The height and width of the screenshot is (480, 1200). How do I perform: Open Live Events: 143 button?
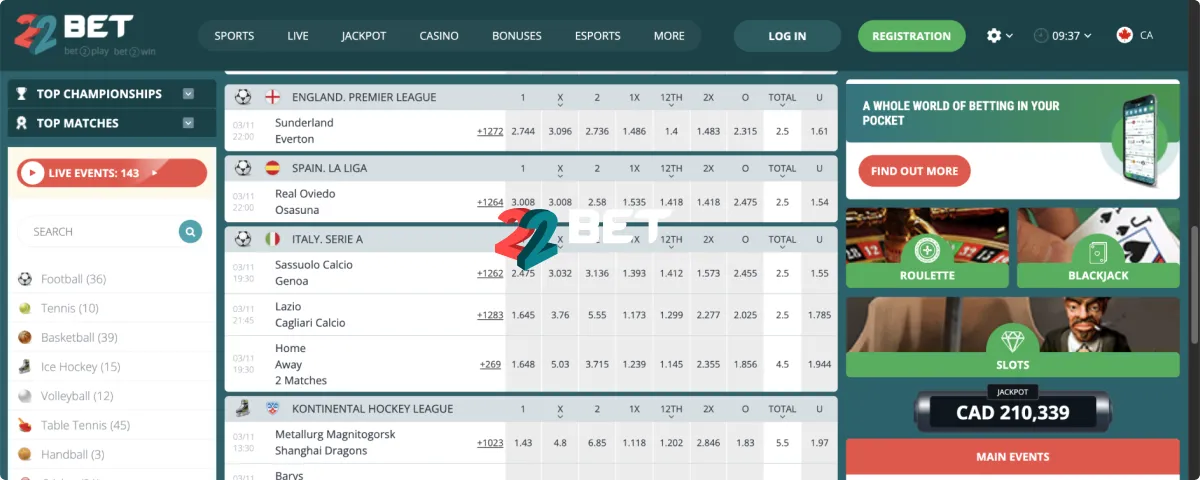pyautogui.click(x=112, y=173)
